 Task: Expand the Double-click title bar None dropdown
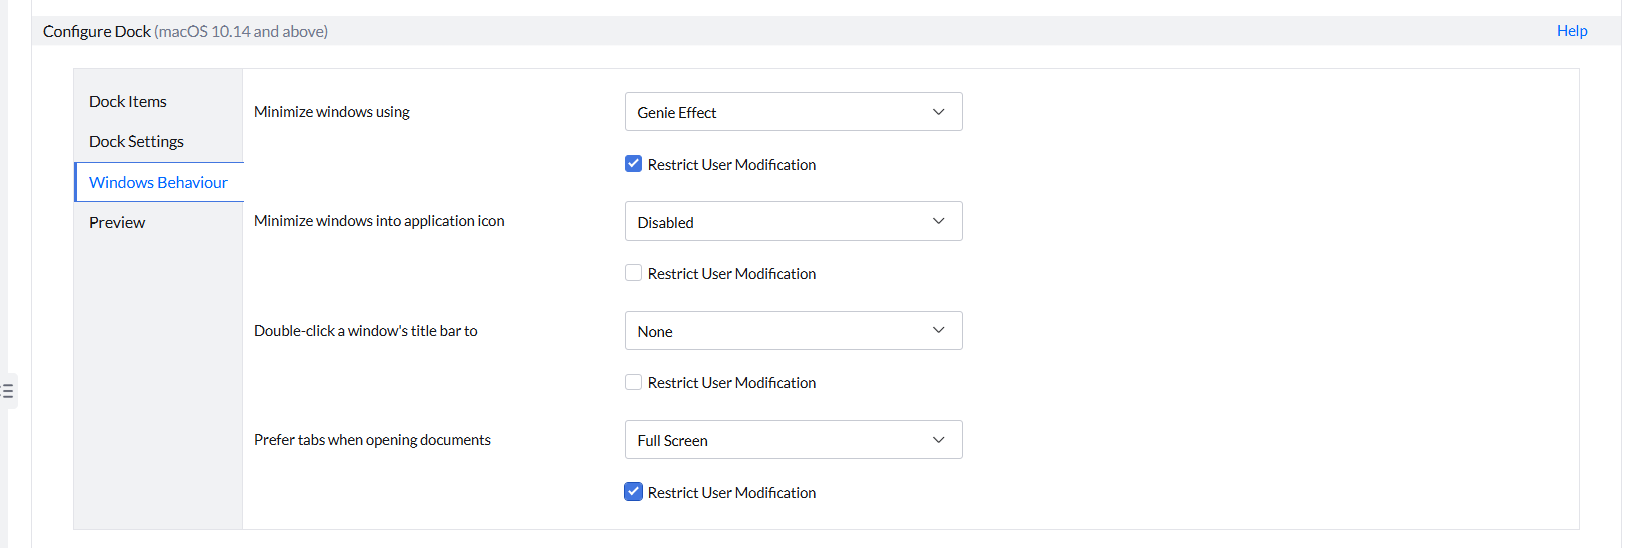point(792,331)
